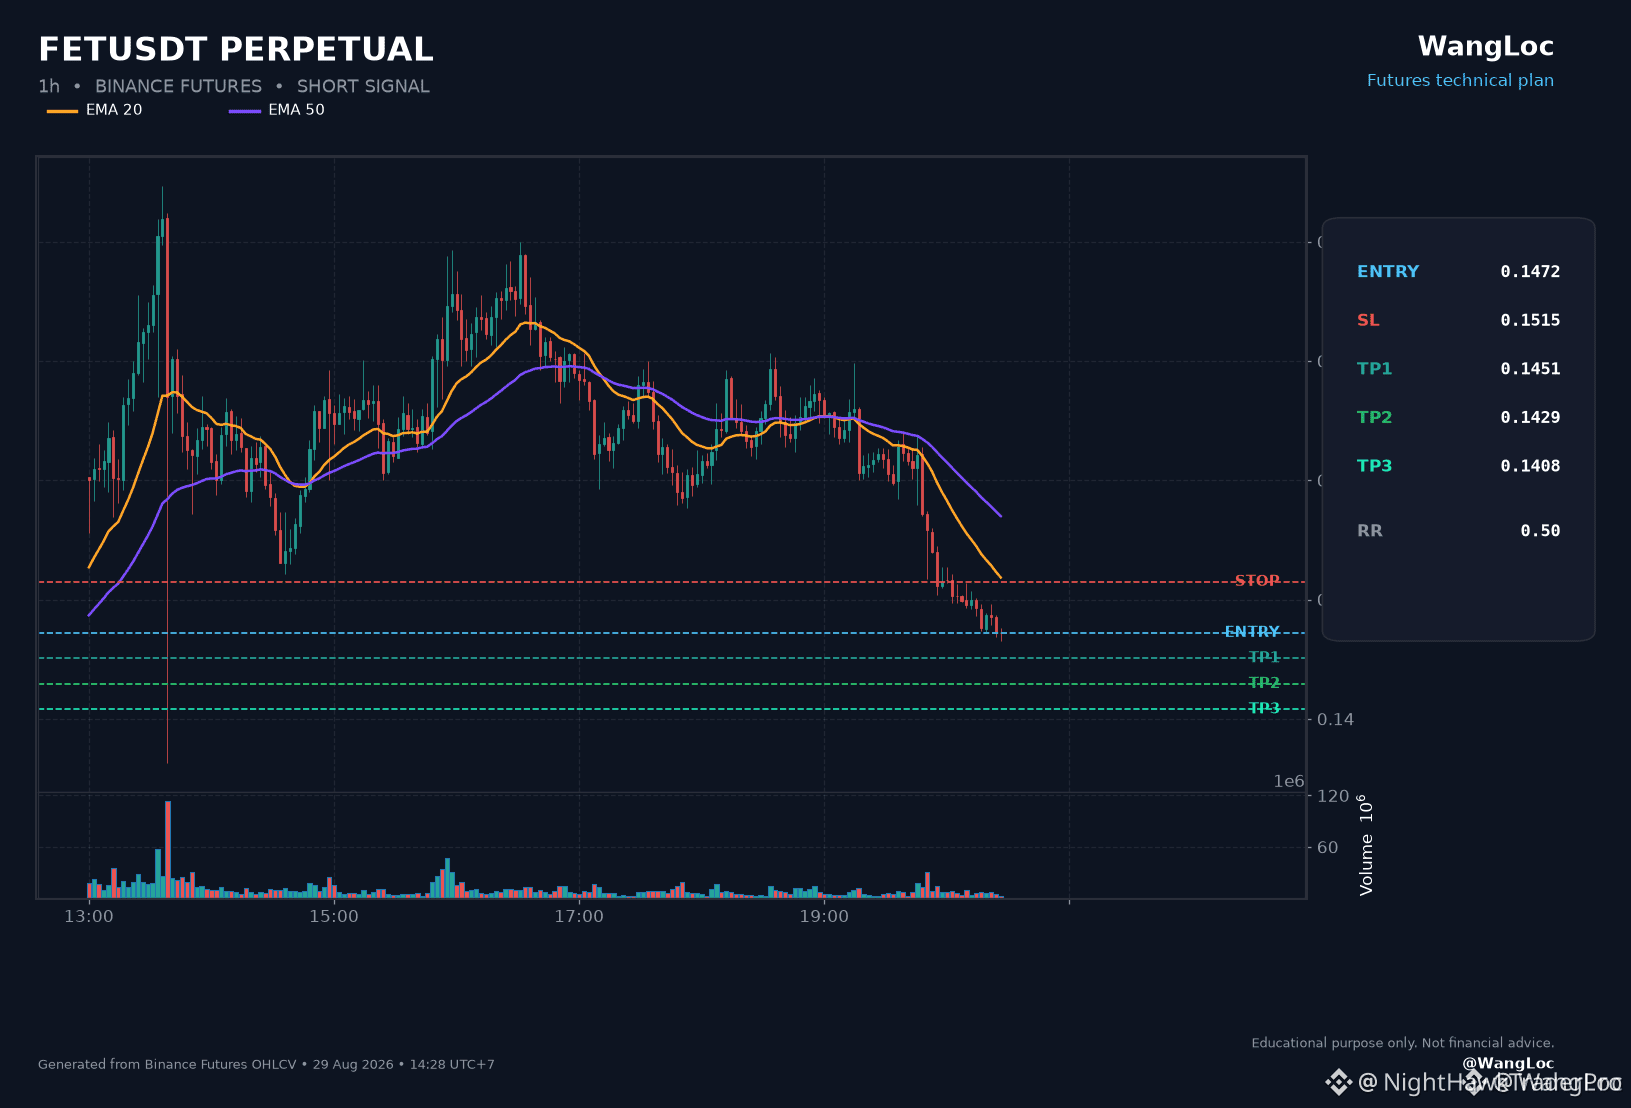
Task: Click the SHORT SIGNAL subtitle text
Action: (x=363, y=87)
